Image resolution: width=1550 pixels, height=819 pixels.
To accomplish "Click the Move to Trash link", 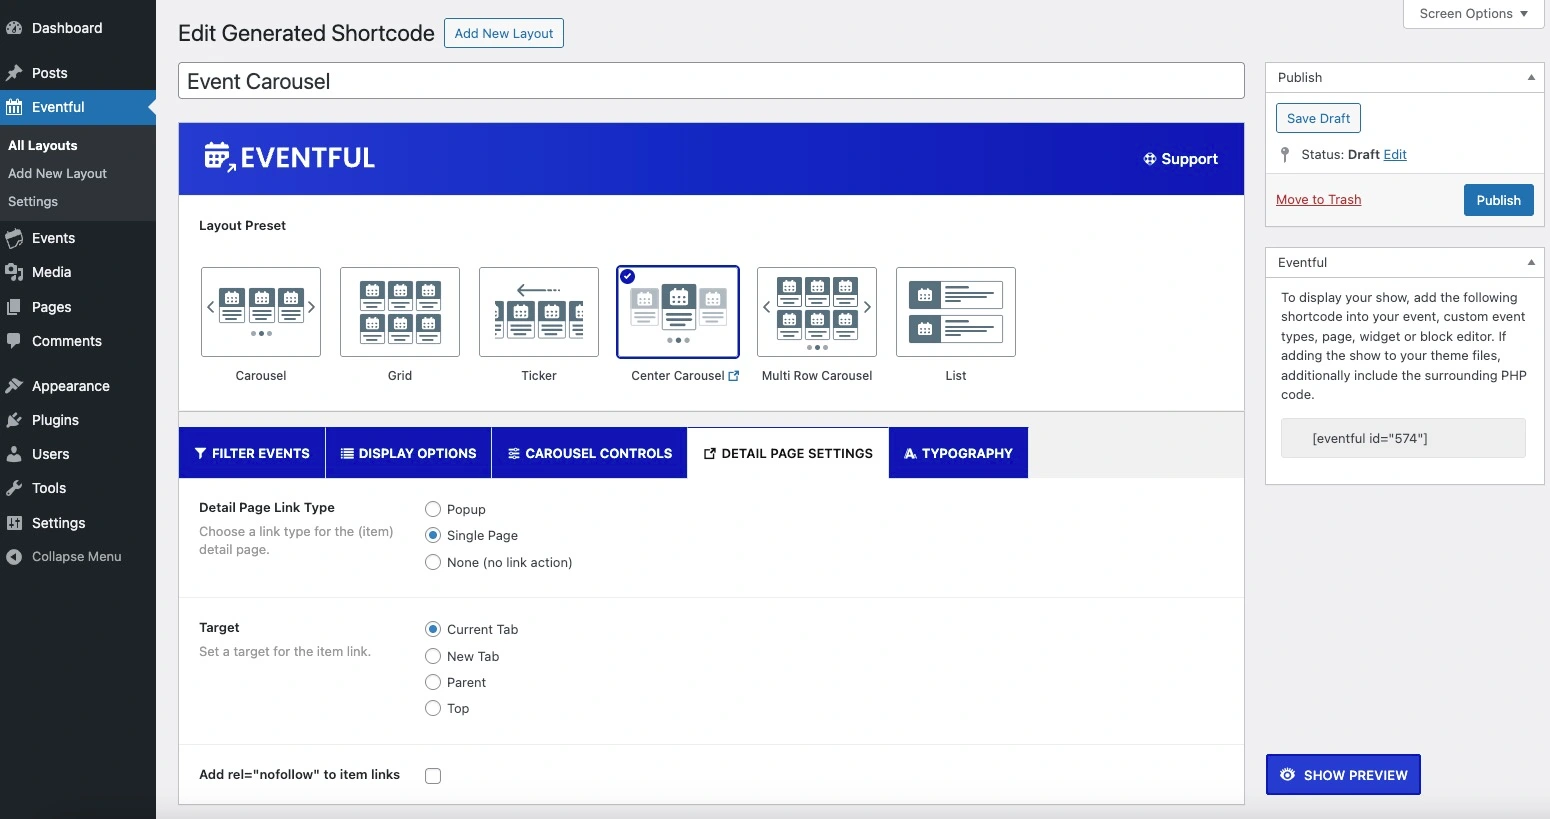I will (1318, 200).
